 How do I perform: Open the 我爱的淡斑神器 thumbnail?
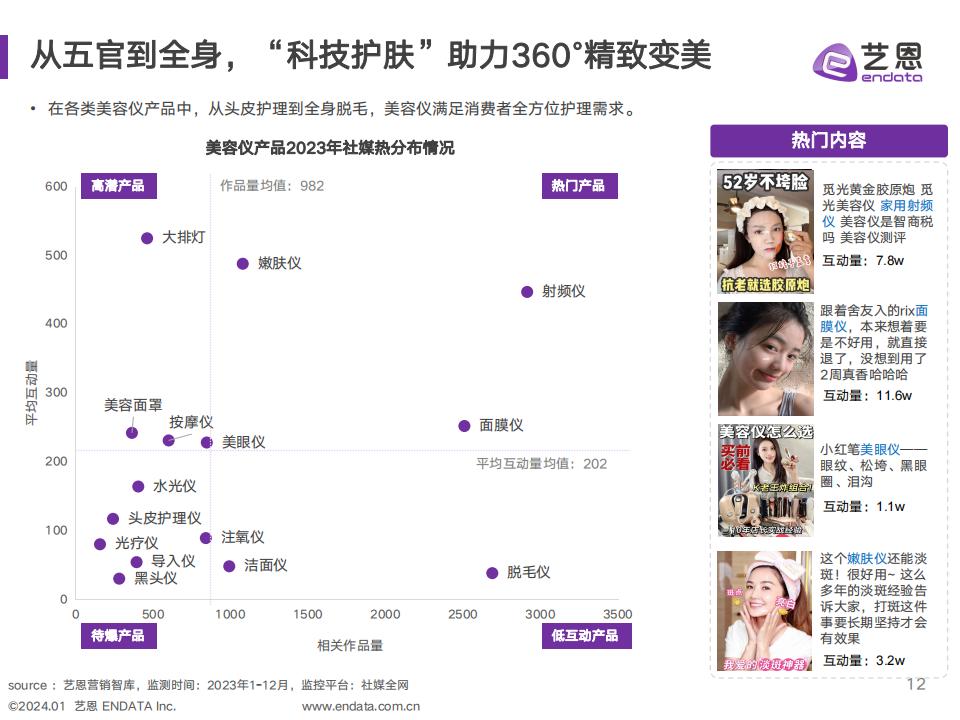coord(765,611)
